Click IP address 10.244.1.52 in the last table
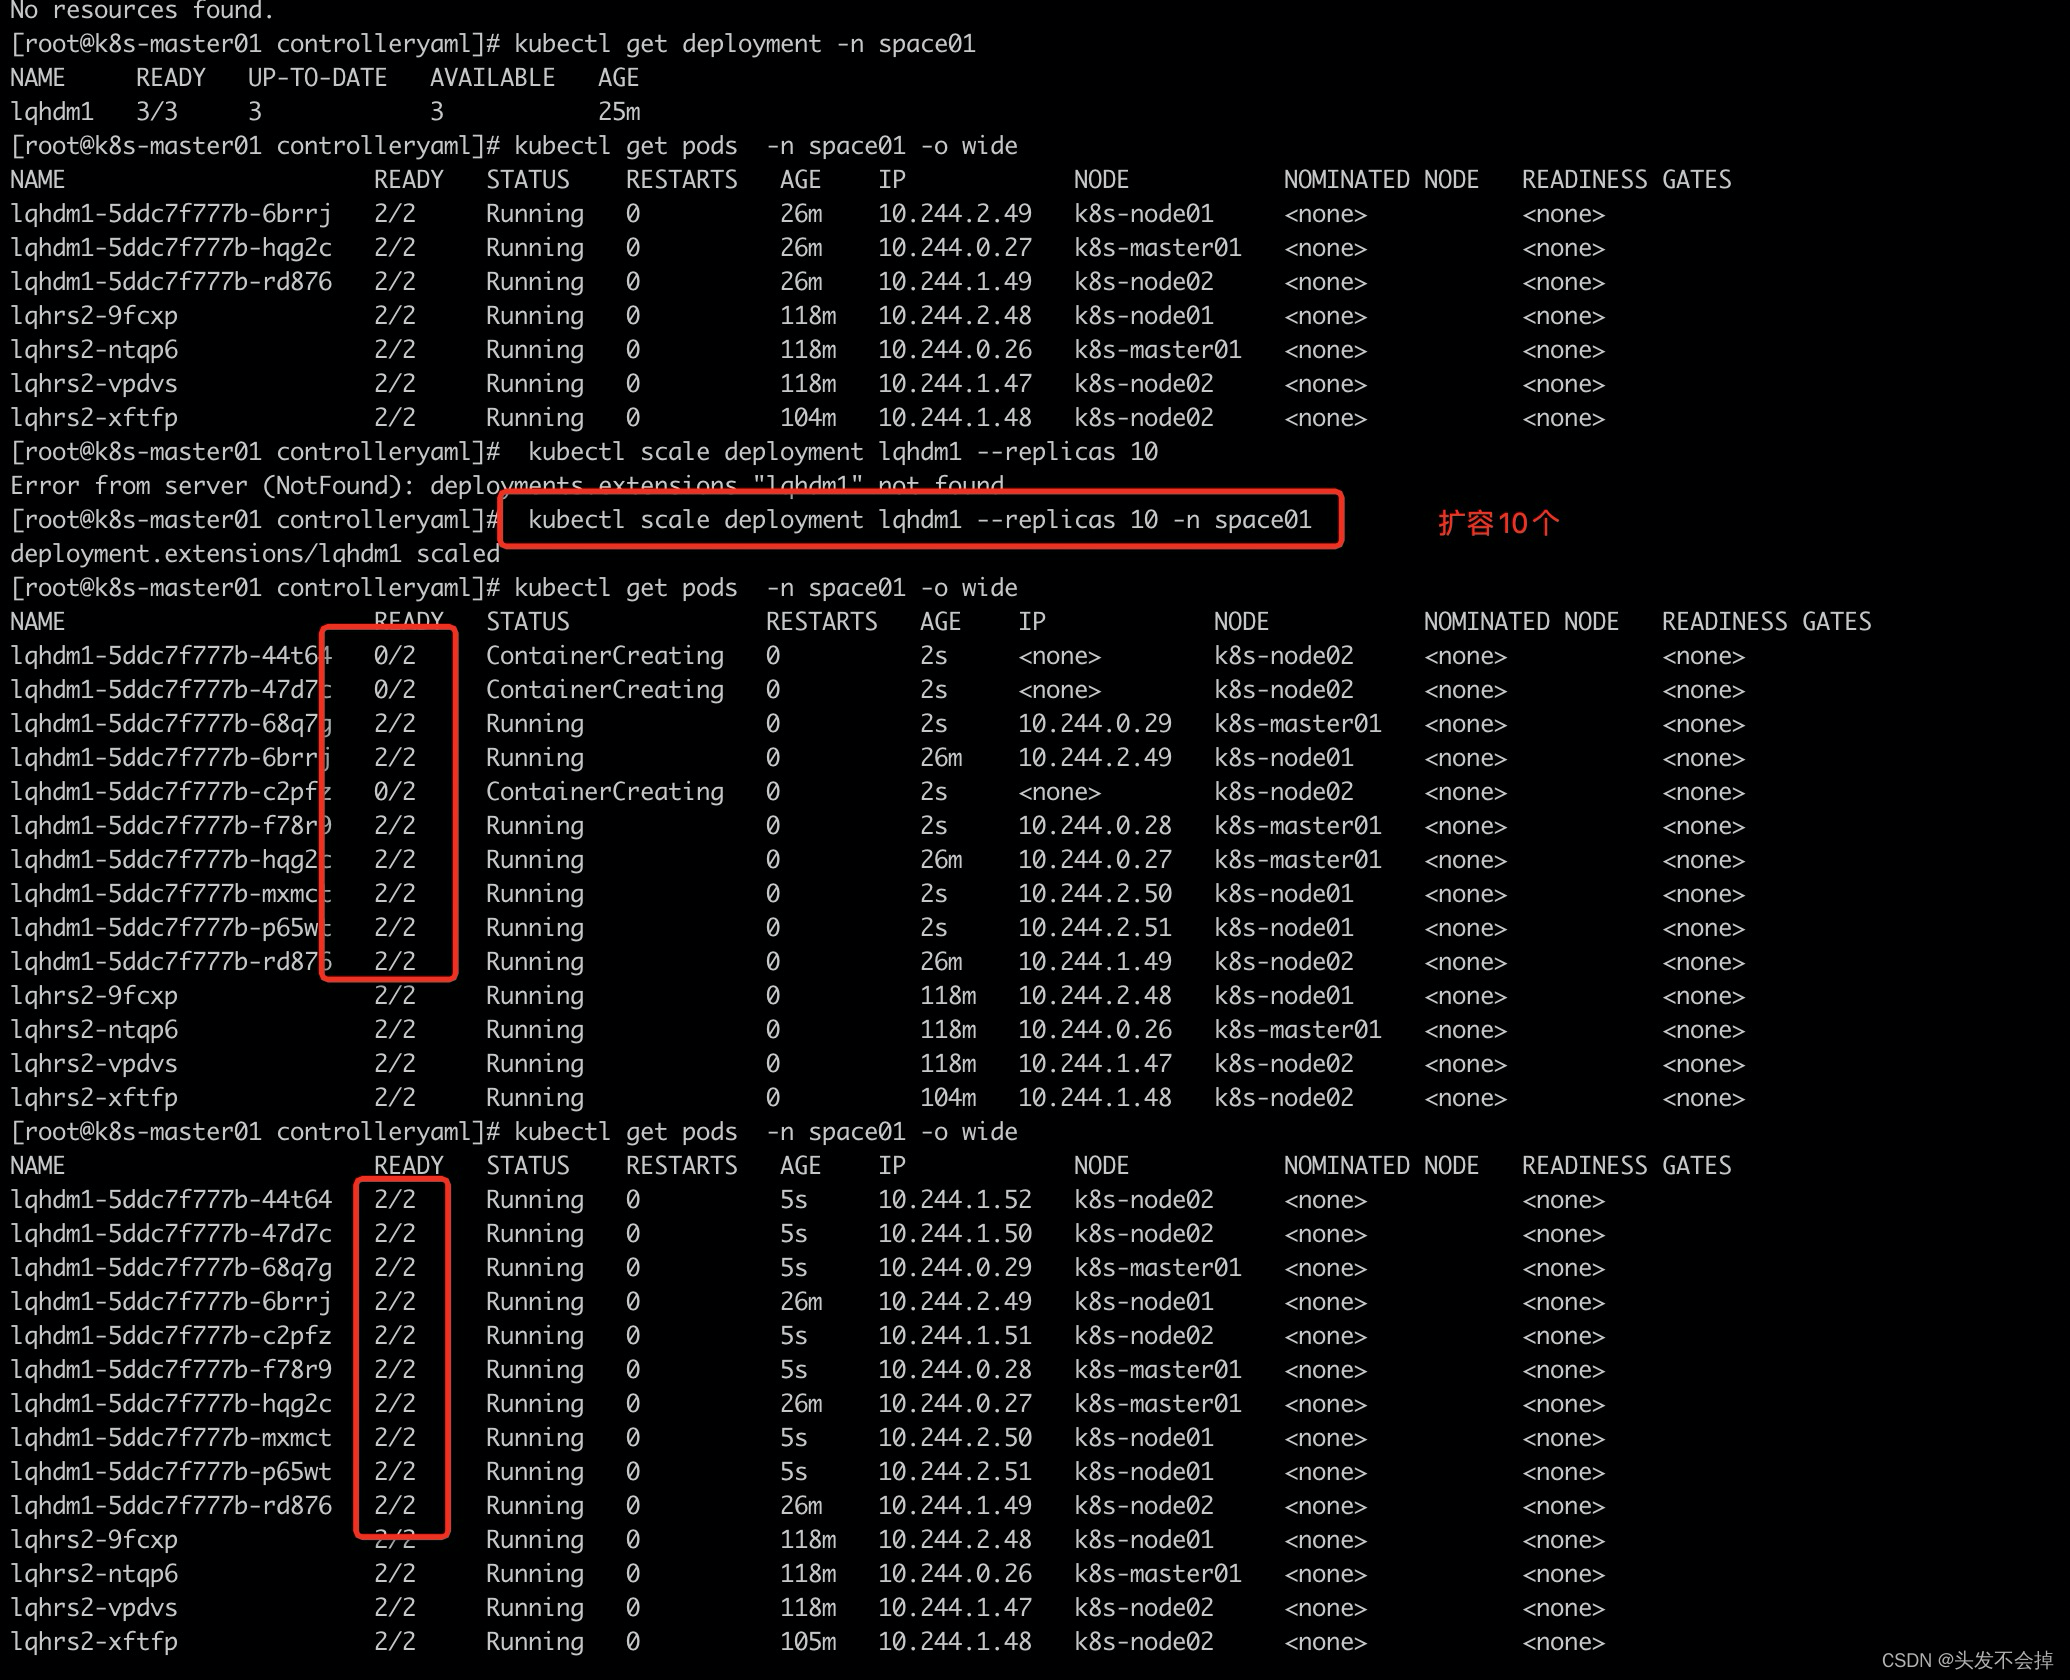Viewport: 2070px width, 1680px height. click(954, 1199)
